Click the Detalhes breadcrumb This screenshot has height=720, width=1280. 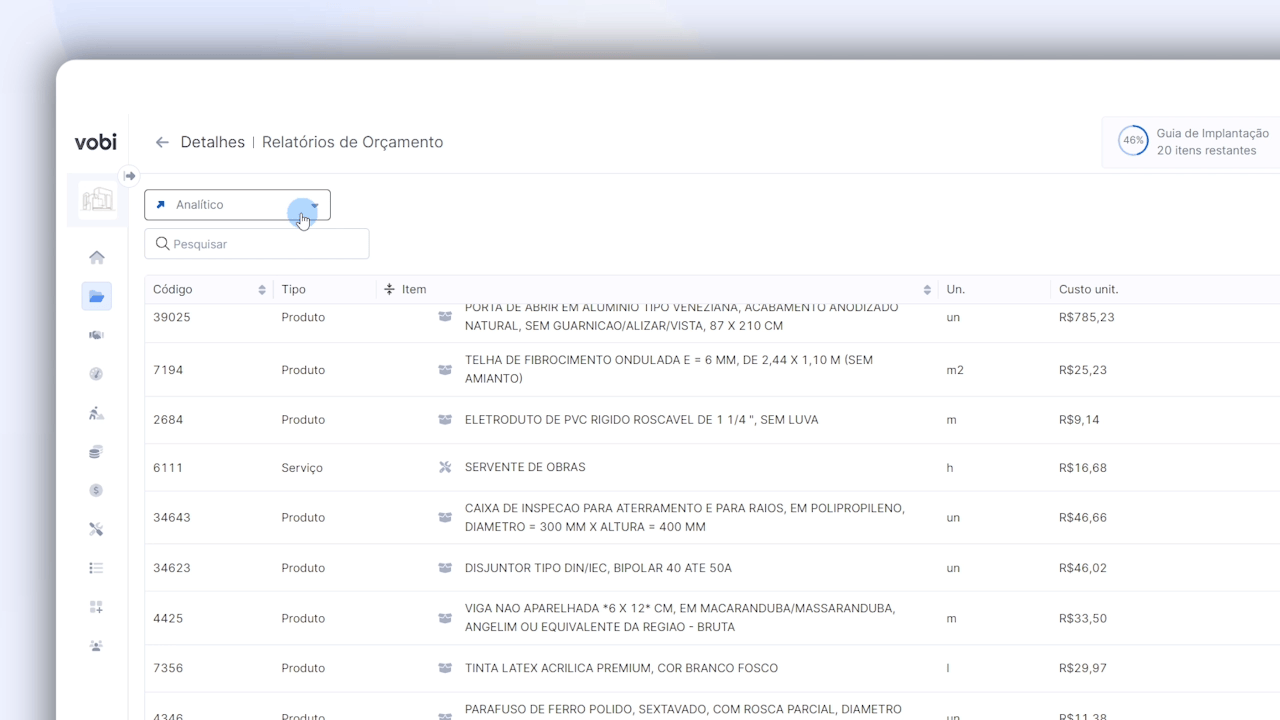click(x=212, y=142)
